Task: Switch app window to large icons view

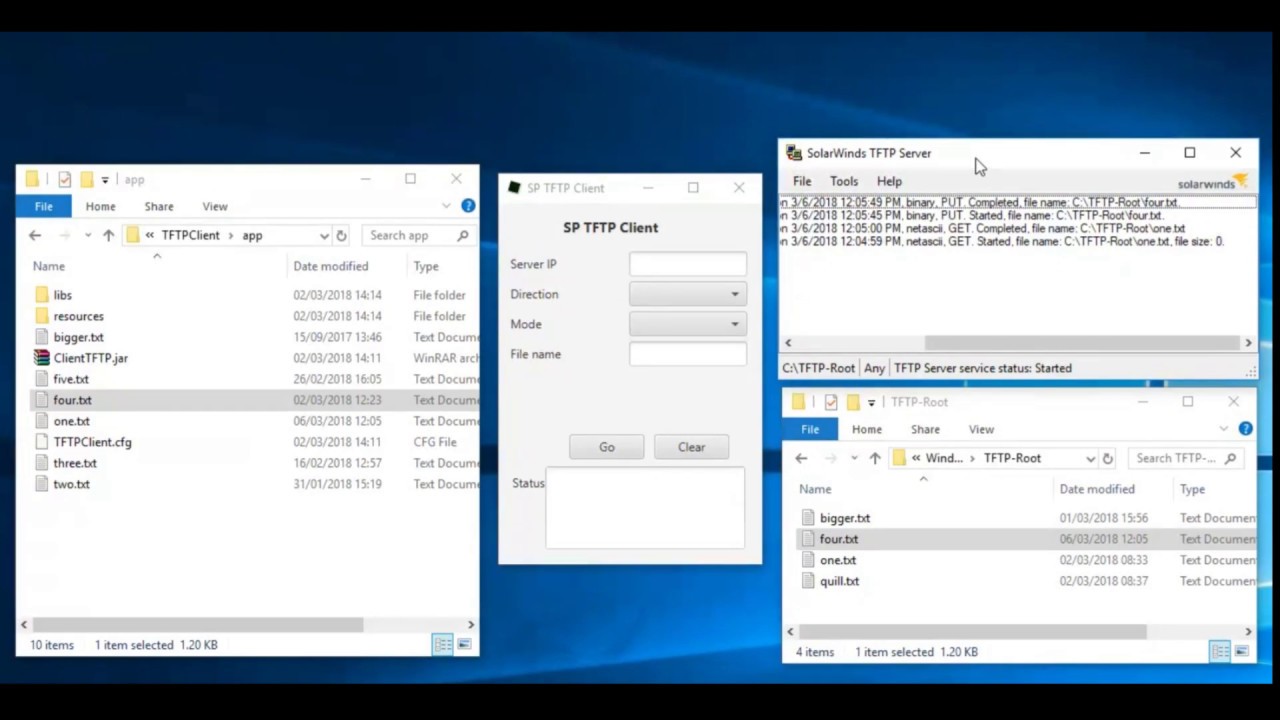Action: pyautogui.click(x=464, y=645)
